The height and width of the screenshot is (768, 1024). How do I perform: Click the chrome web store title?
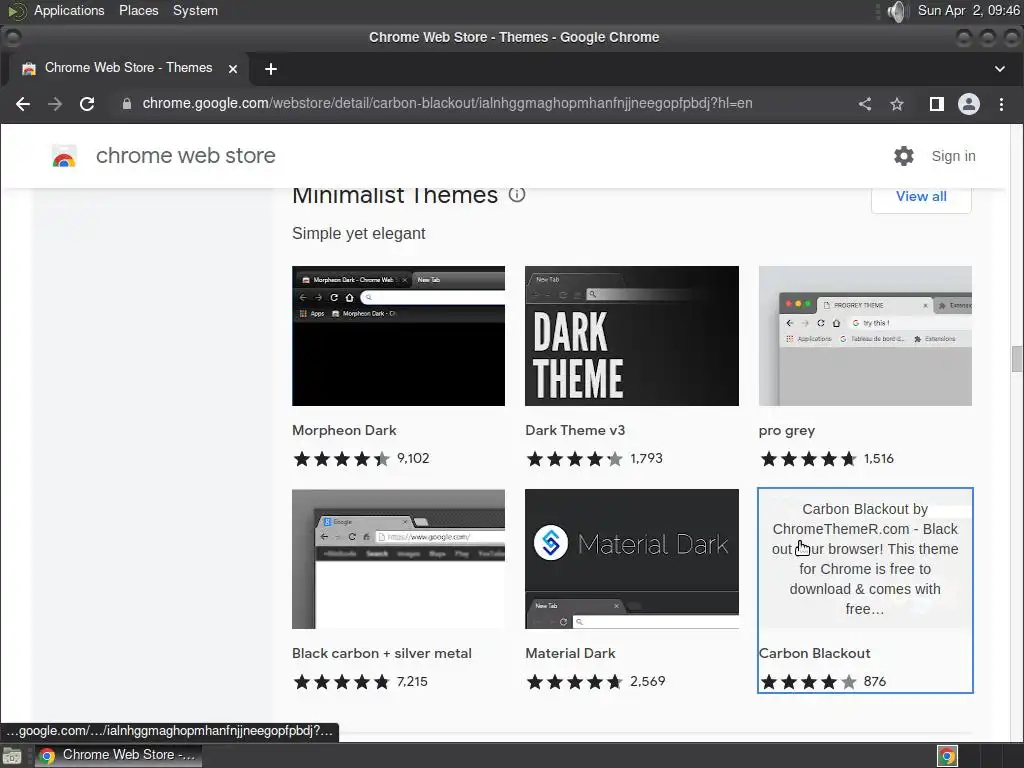[185, 155]
